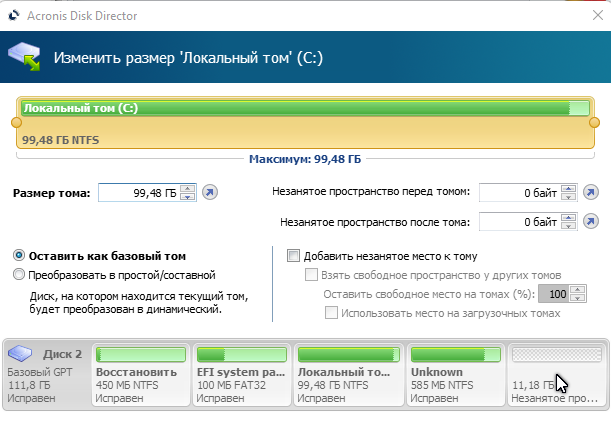The image size is (611, 422).
Task: Decrease volume size with down stepper arrow
Action: [x=188, y=197]
